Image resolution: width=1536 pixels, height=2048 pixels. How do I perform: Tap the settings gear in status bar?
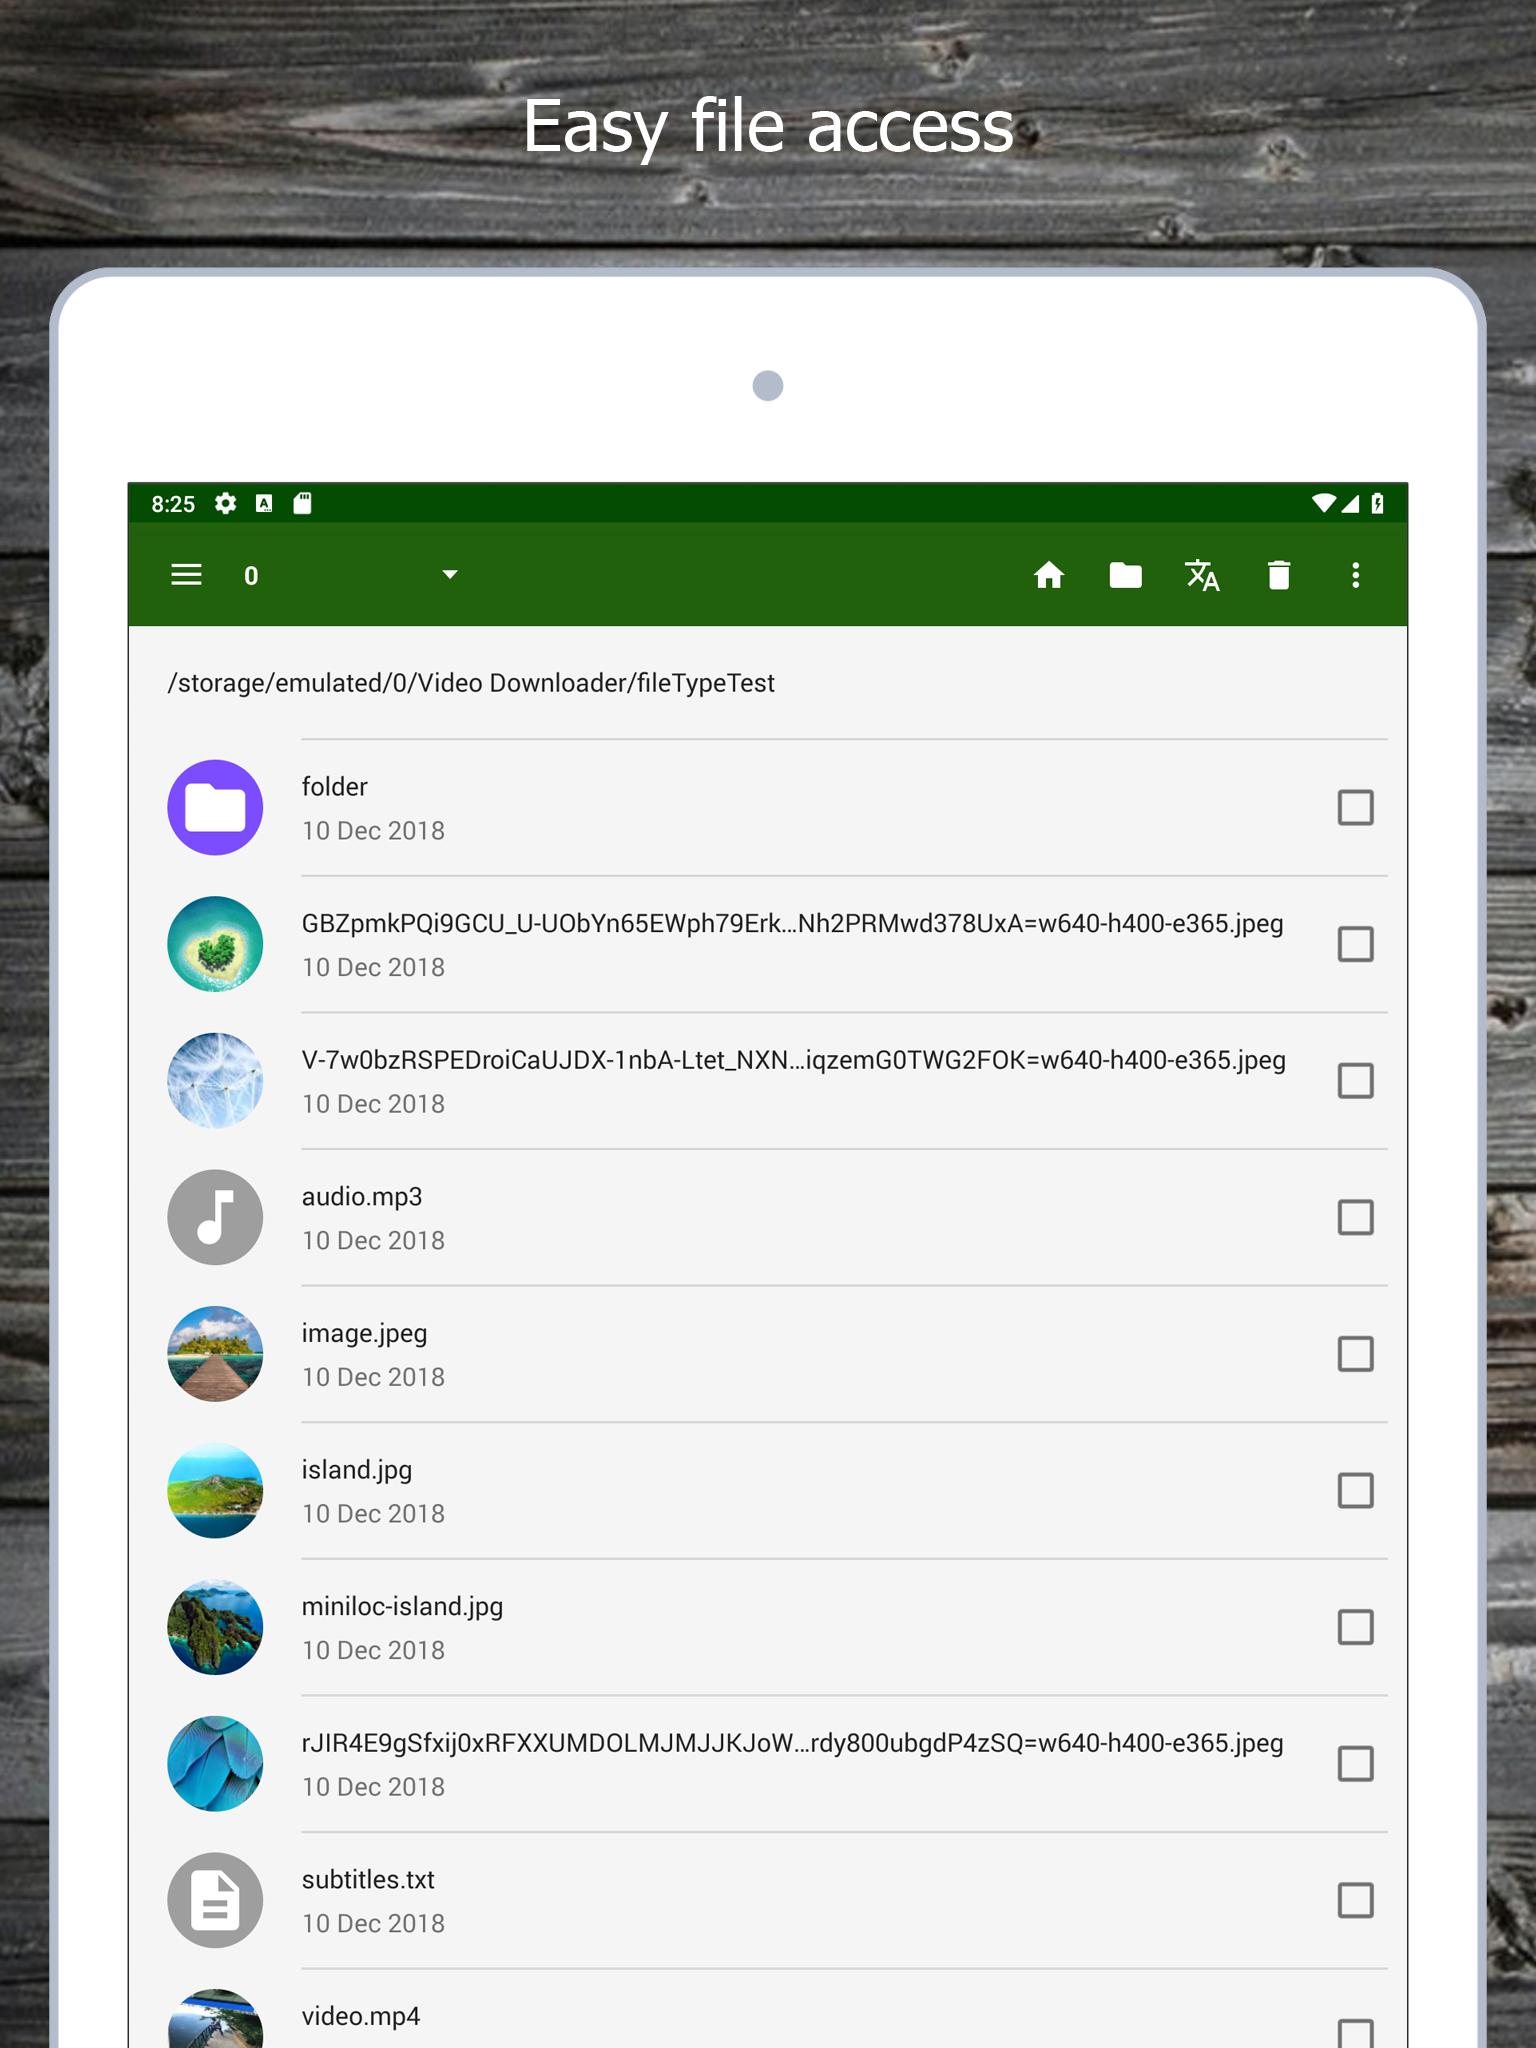(x=226, y=503)
